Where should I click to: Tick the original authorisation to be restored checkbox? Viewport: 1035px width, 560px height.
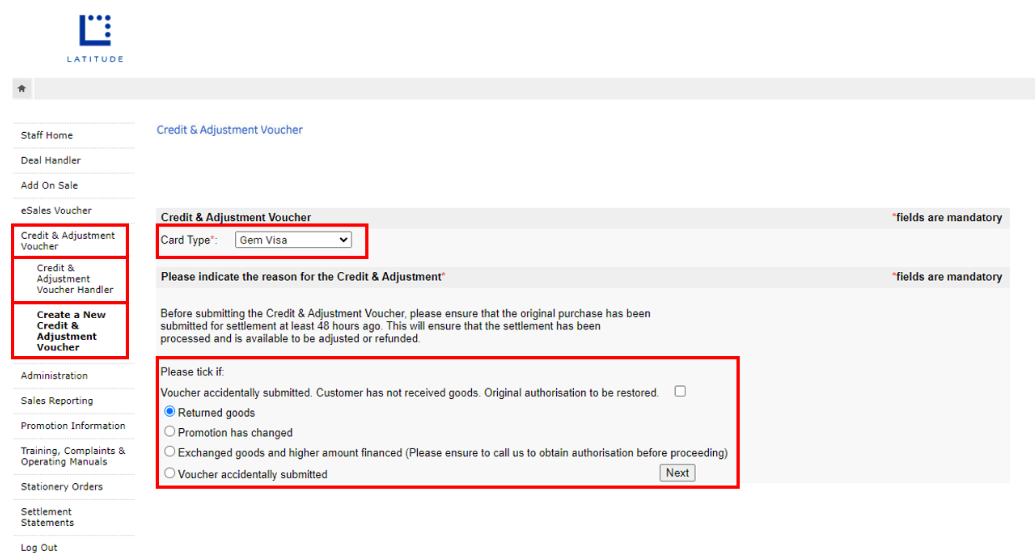tap(680, 392)
